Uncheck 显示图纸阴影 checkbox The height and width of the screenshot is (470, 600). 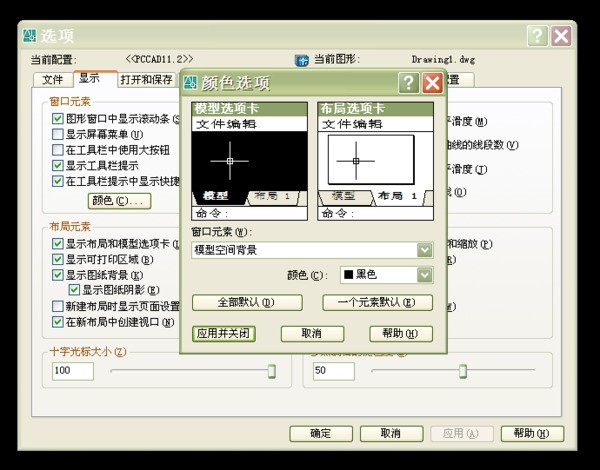click(x=73, y=290)
